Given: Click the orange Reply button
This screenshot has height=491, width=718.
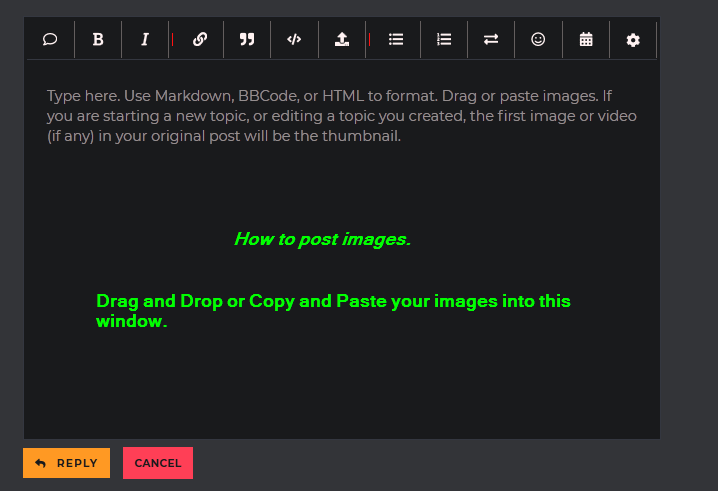Looking at the screenshot, I should point(66,463).
